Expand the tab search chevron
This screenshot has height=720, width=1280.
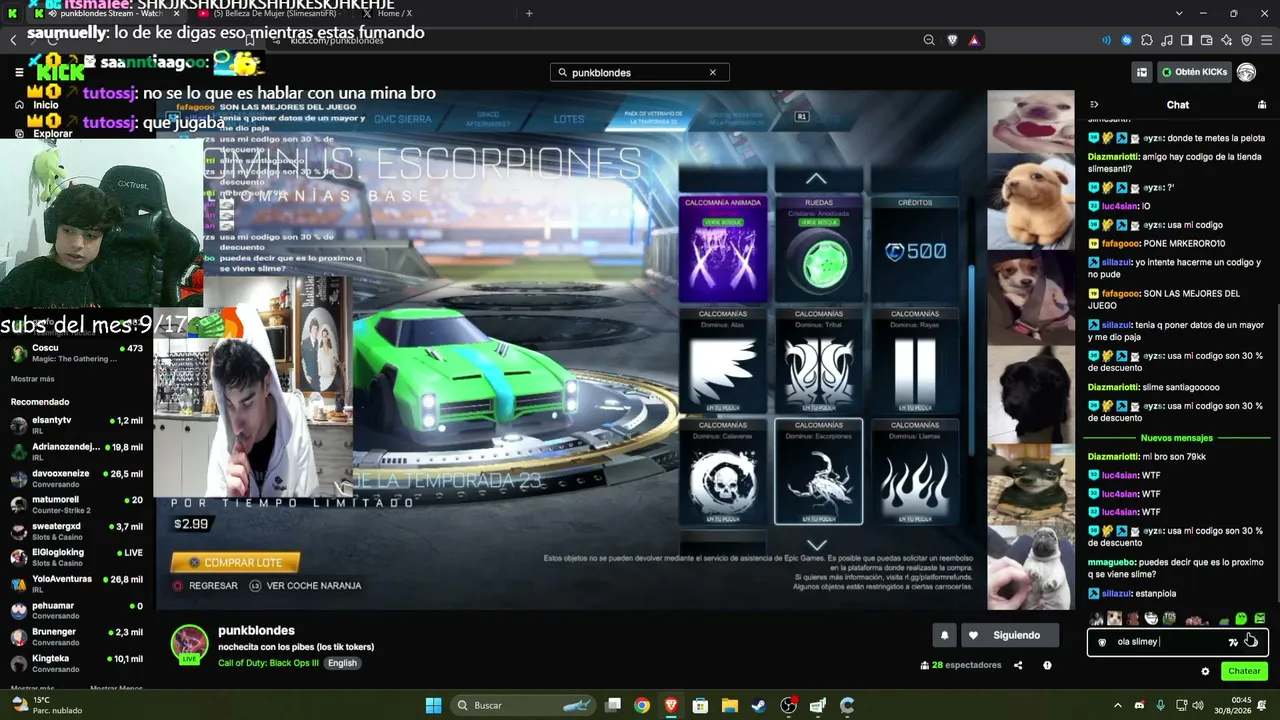1179,13
